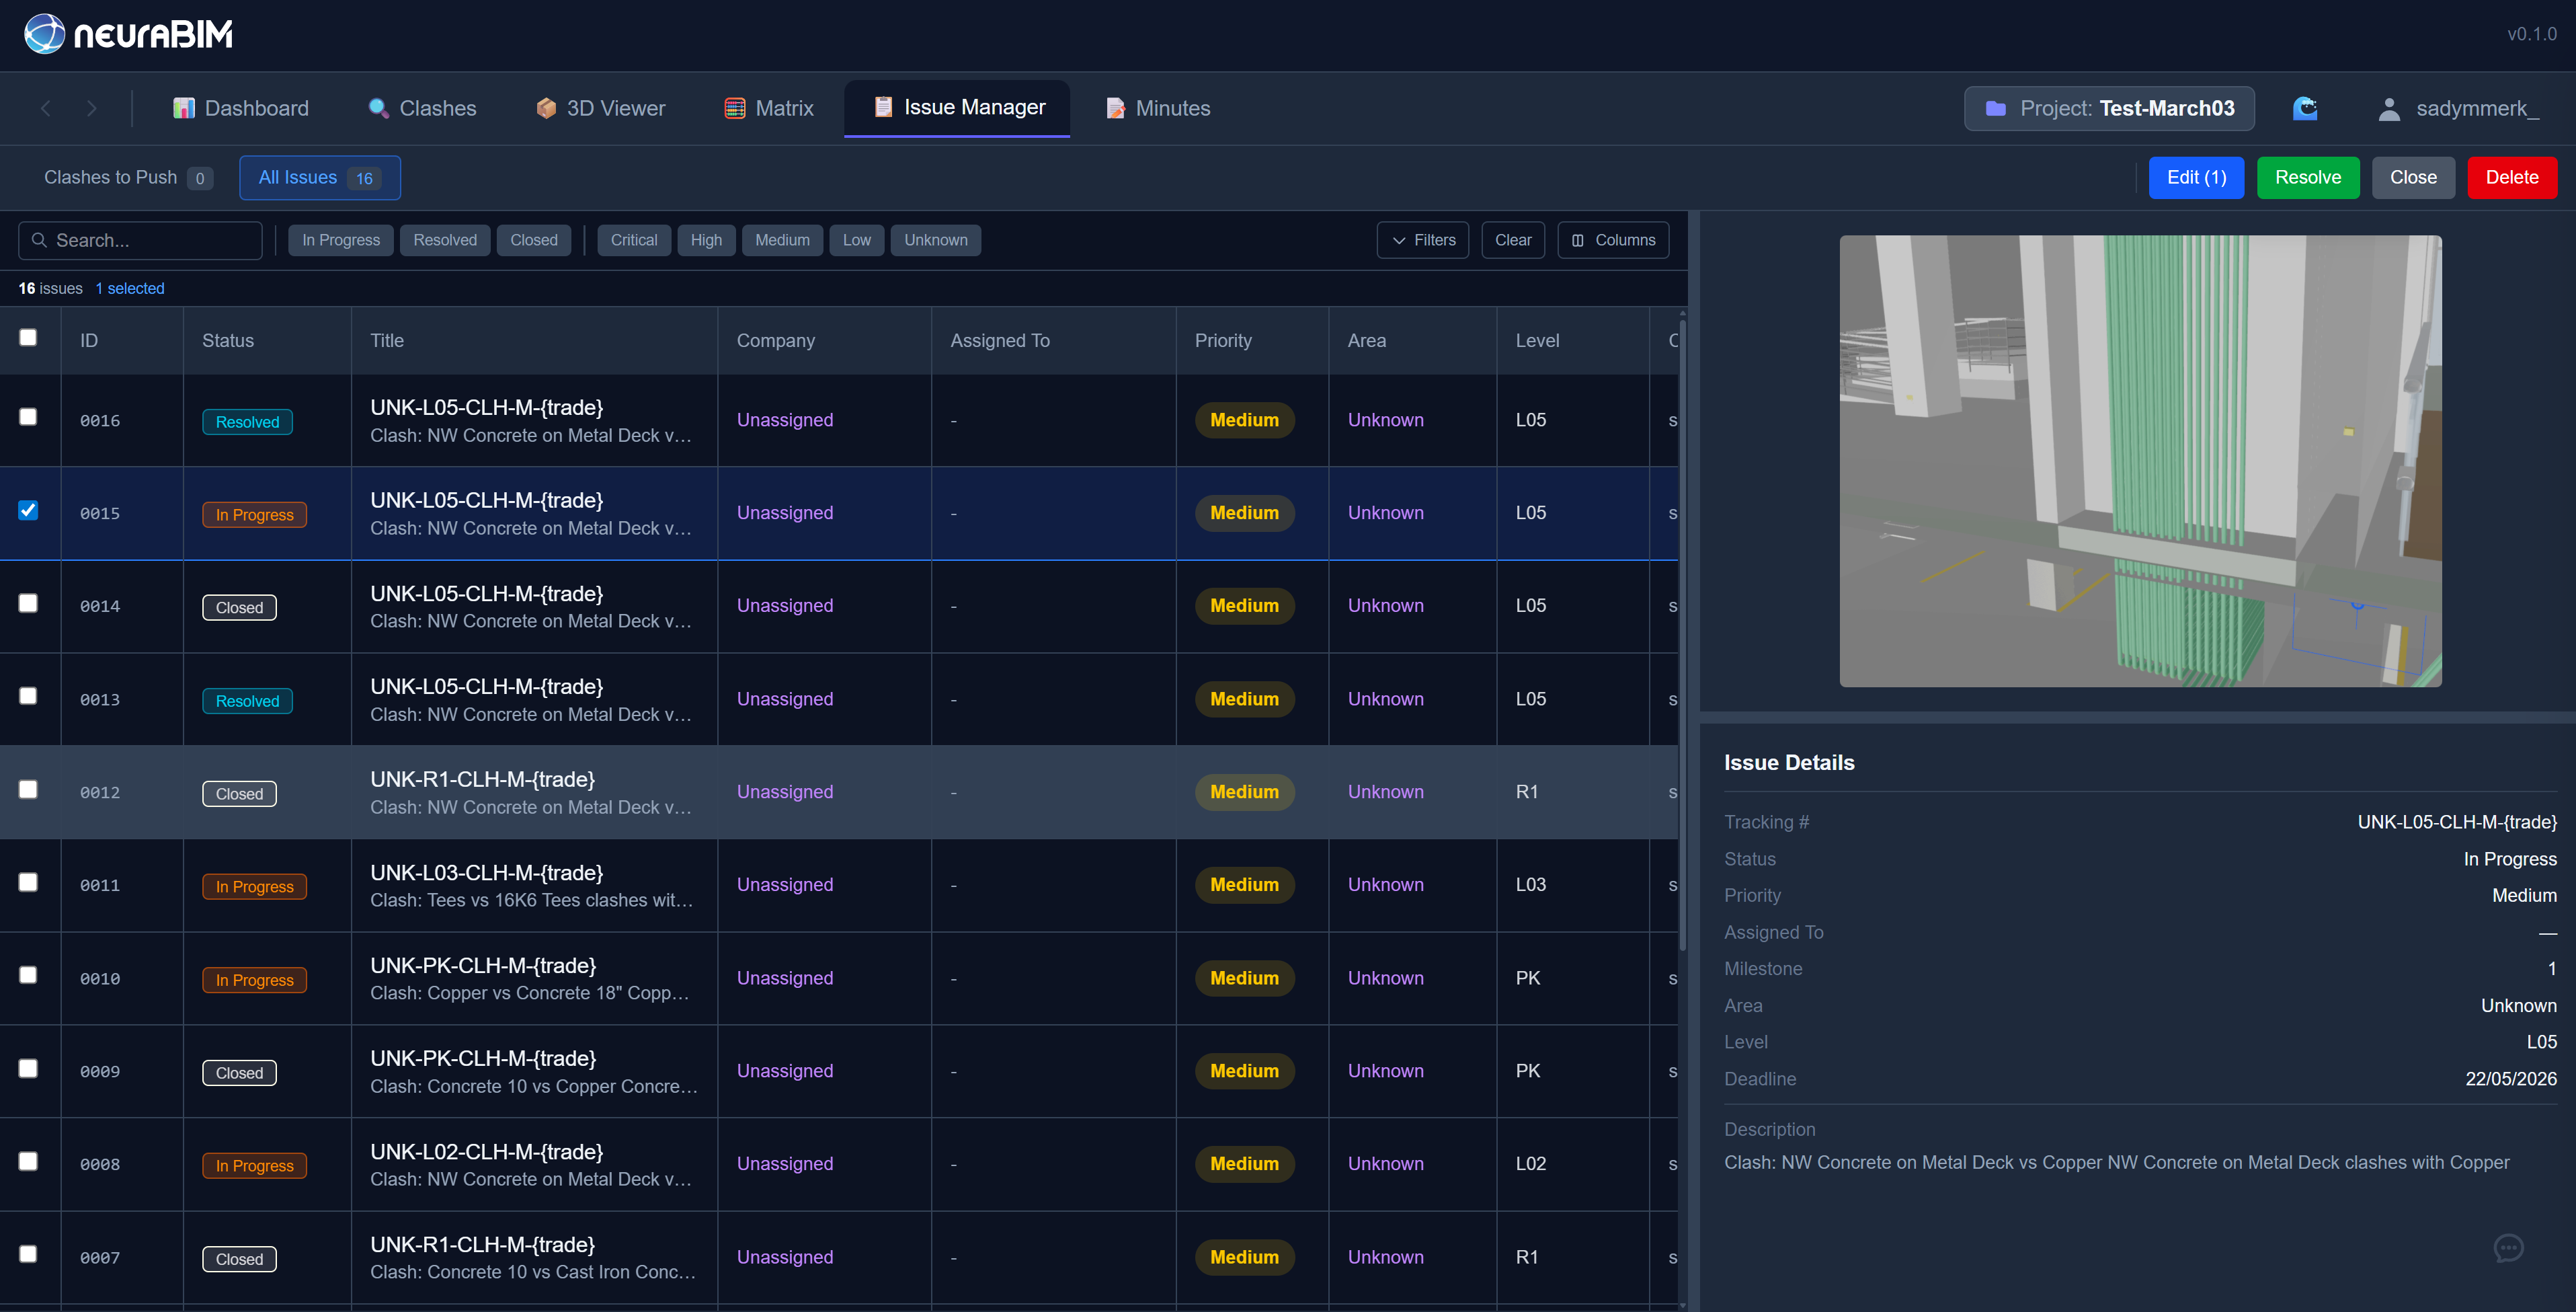Filter by Low priority chip
2576x1312 pixels.
(856, 240)
